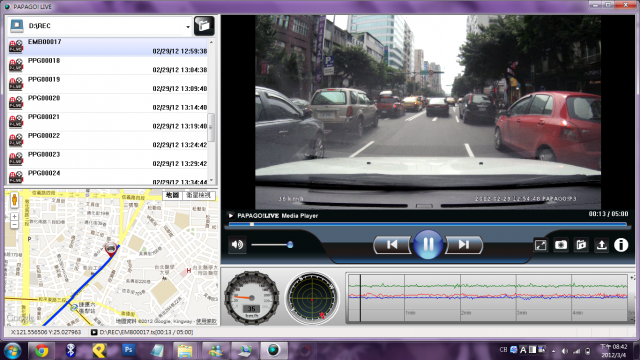Open the info icon in the player
Screen dimensions: 640x360
tap(621, 245)
